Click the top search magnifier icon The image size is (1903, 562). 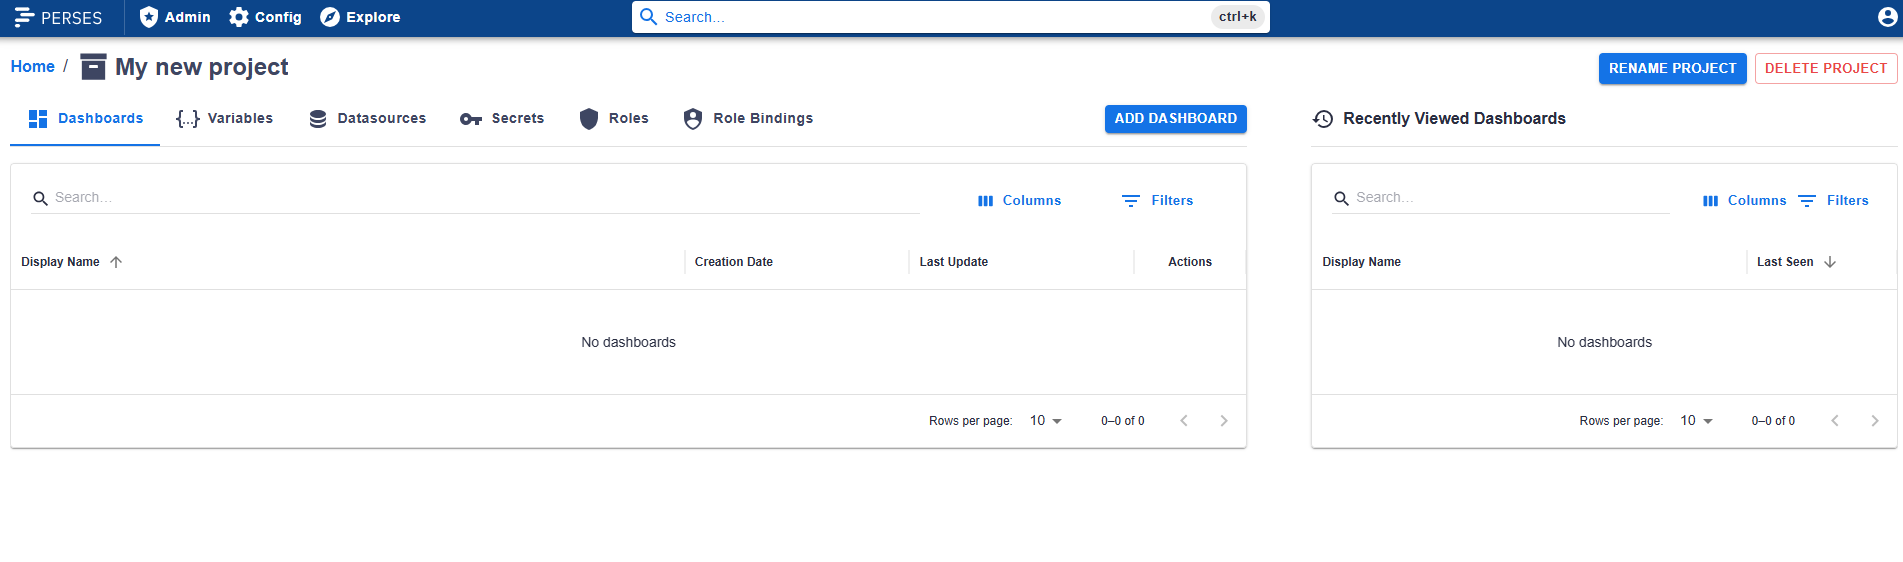pyautogui.click(x=649, y=17)
